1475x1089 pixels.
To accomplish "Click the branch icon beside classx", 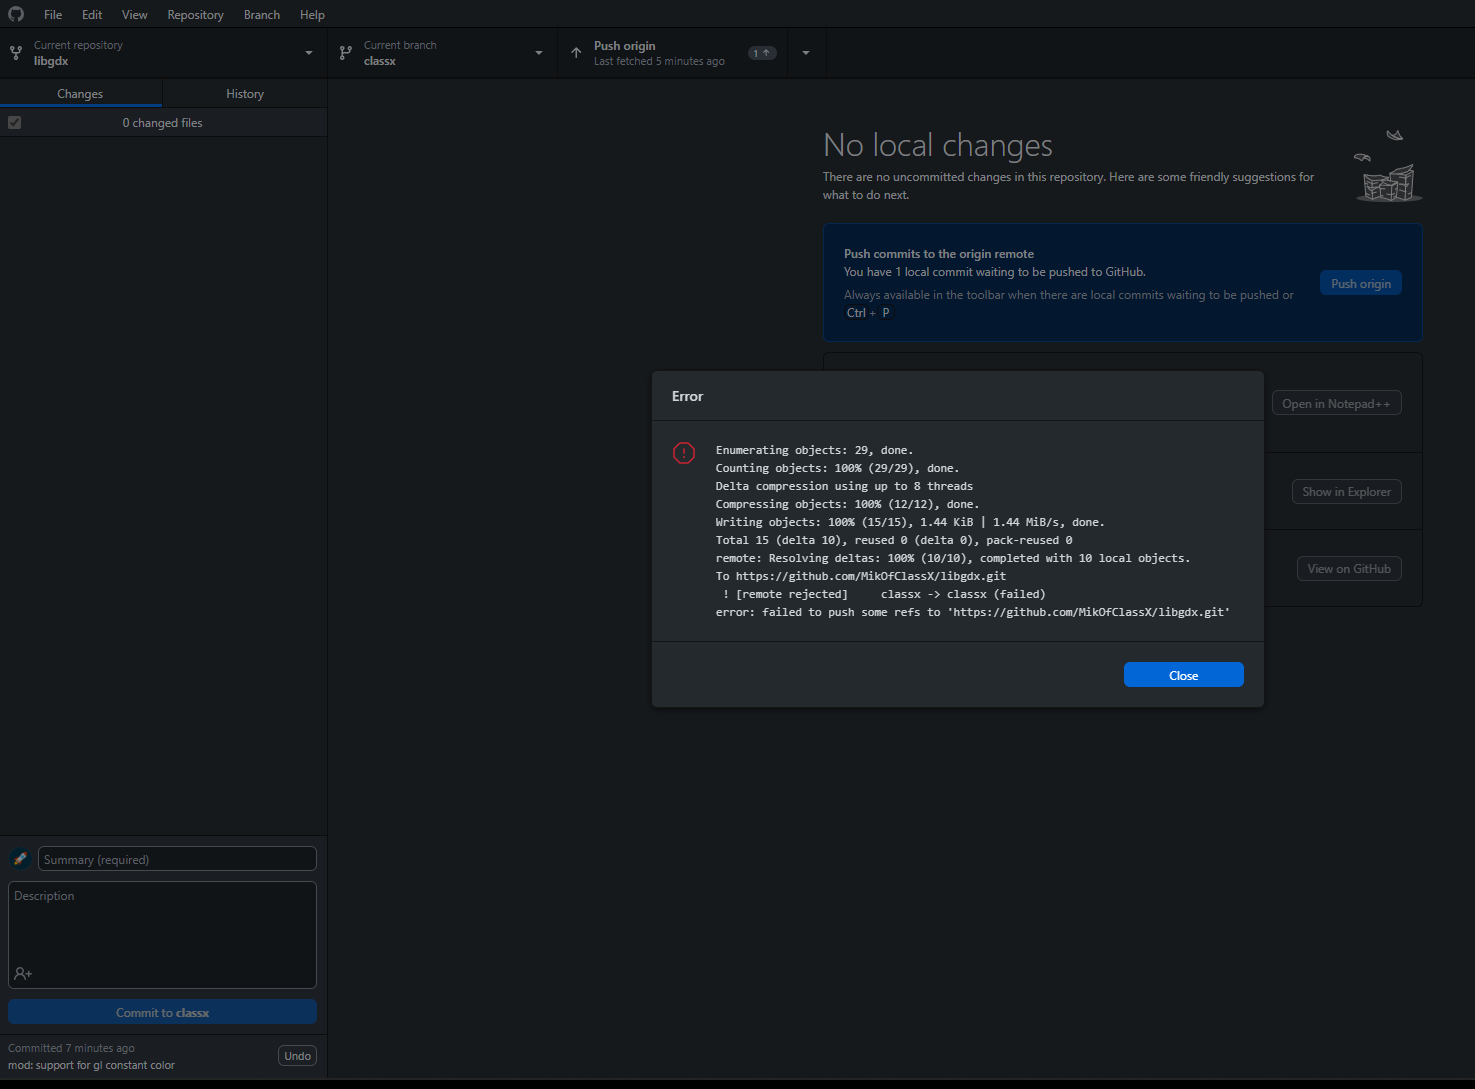I will 346,53.
